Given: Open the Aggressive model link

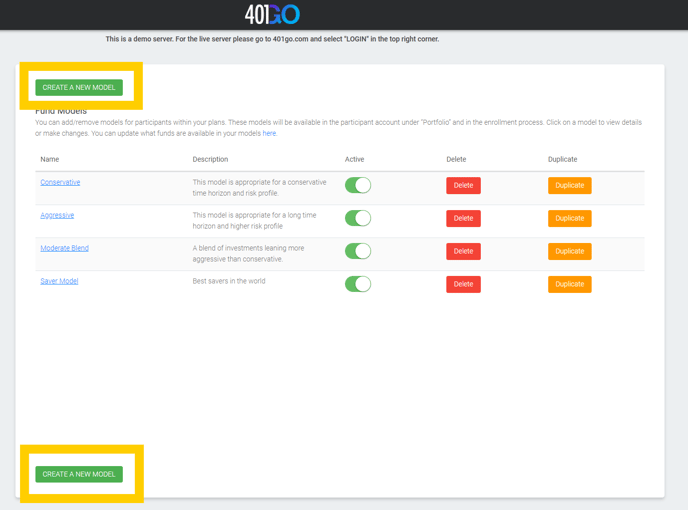Looking at the screenshot, I should (57, 215).
